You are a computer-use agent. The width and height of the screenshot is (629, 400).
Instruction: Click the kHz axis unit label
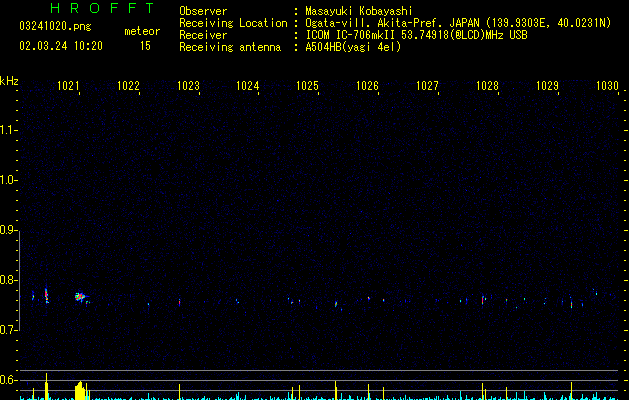click(x=9, y=81)
